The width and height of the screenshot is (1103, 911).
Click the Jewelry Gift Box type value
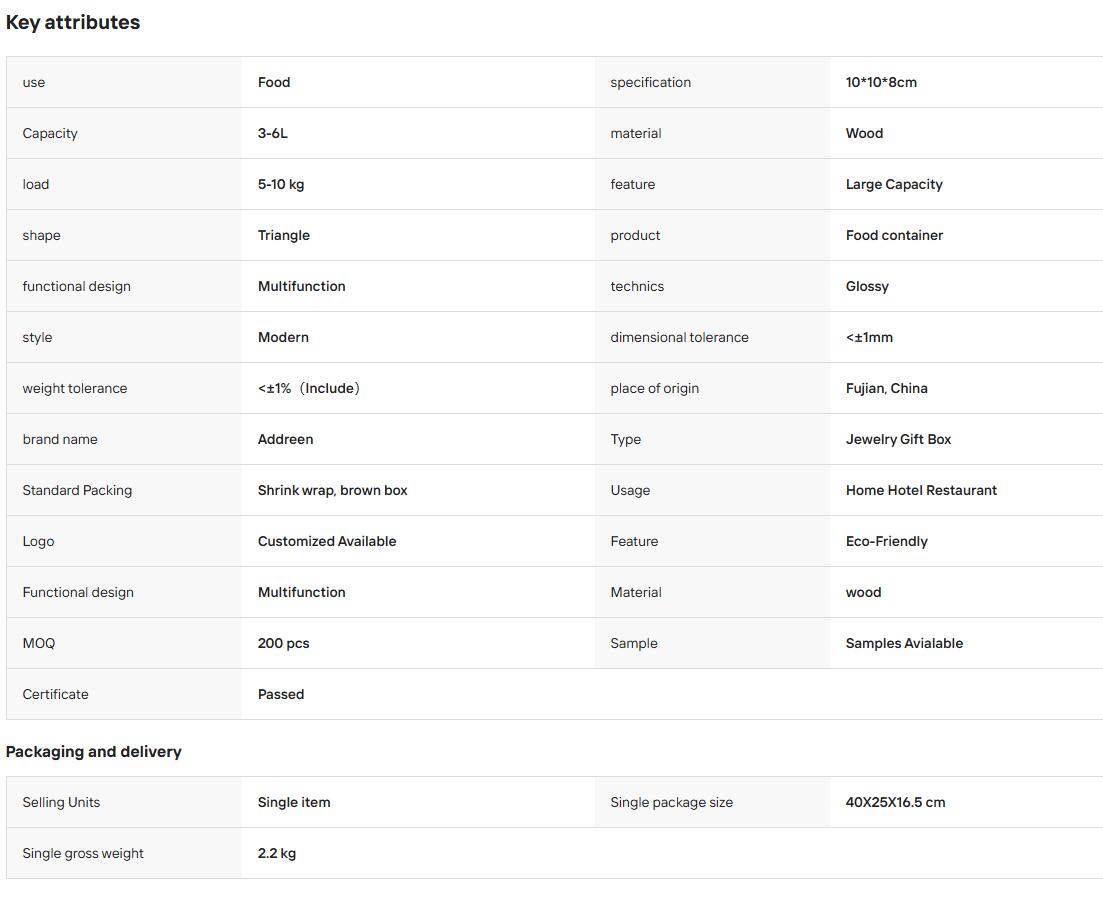click(x=898, y=439)
